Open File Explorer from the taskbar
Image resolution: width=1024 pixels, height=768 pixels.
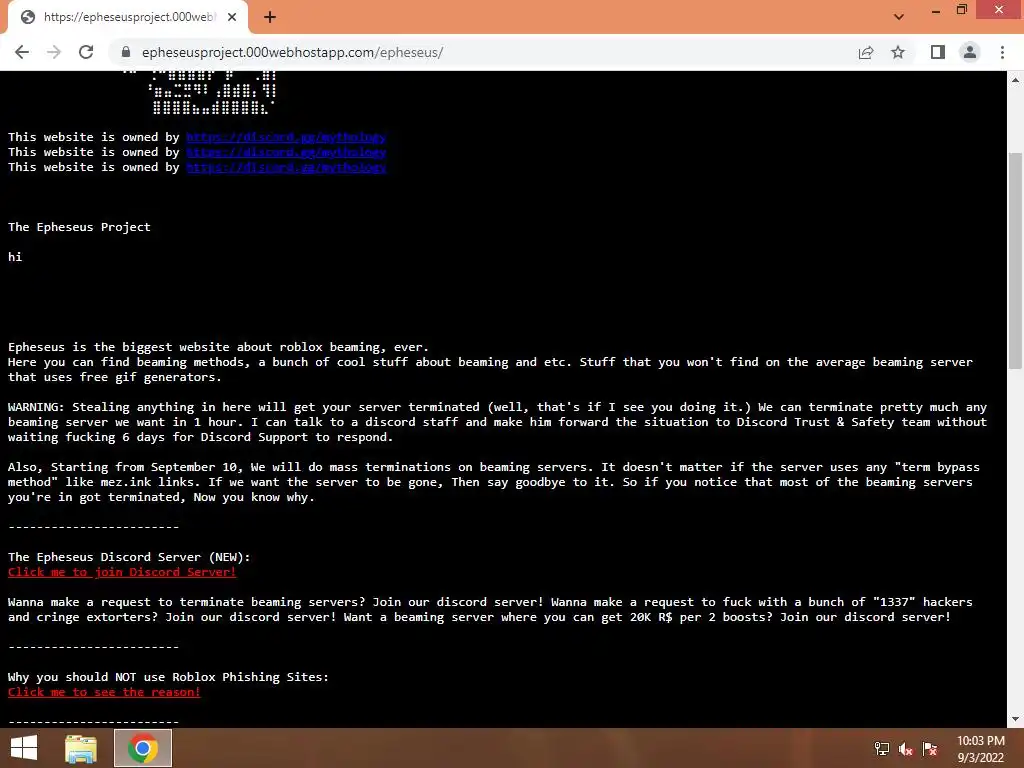pyautogui.click(x=81, y=748)
